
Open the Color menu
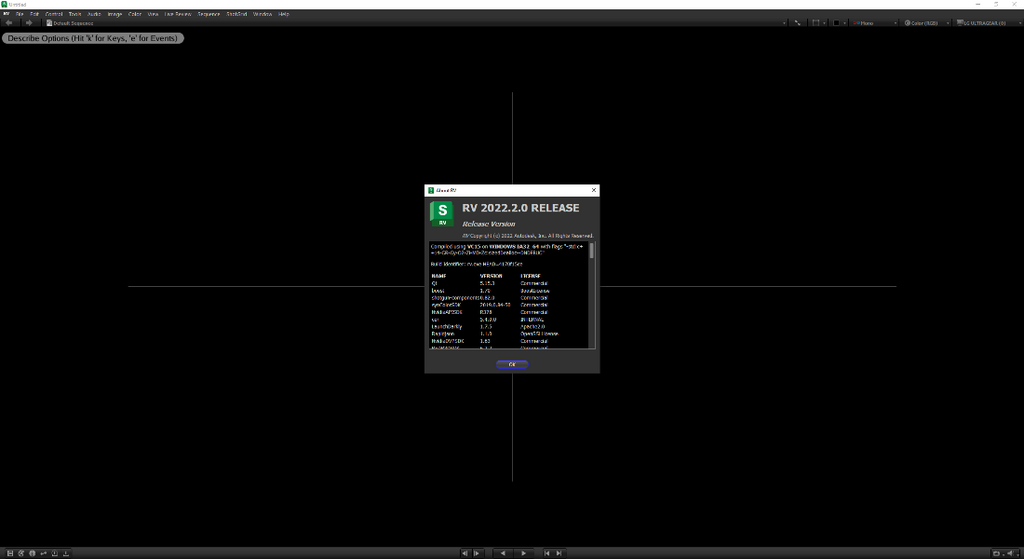click(x=135, y=14)
